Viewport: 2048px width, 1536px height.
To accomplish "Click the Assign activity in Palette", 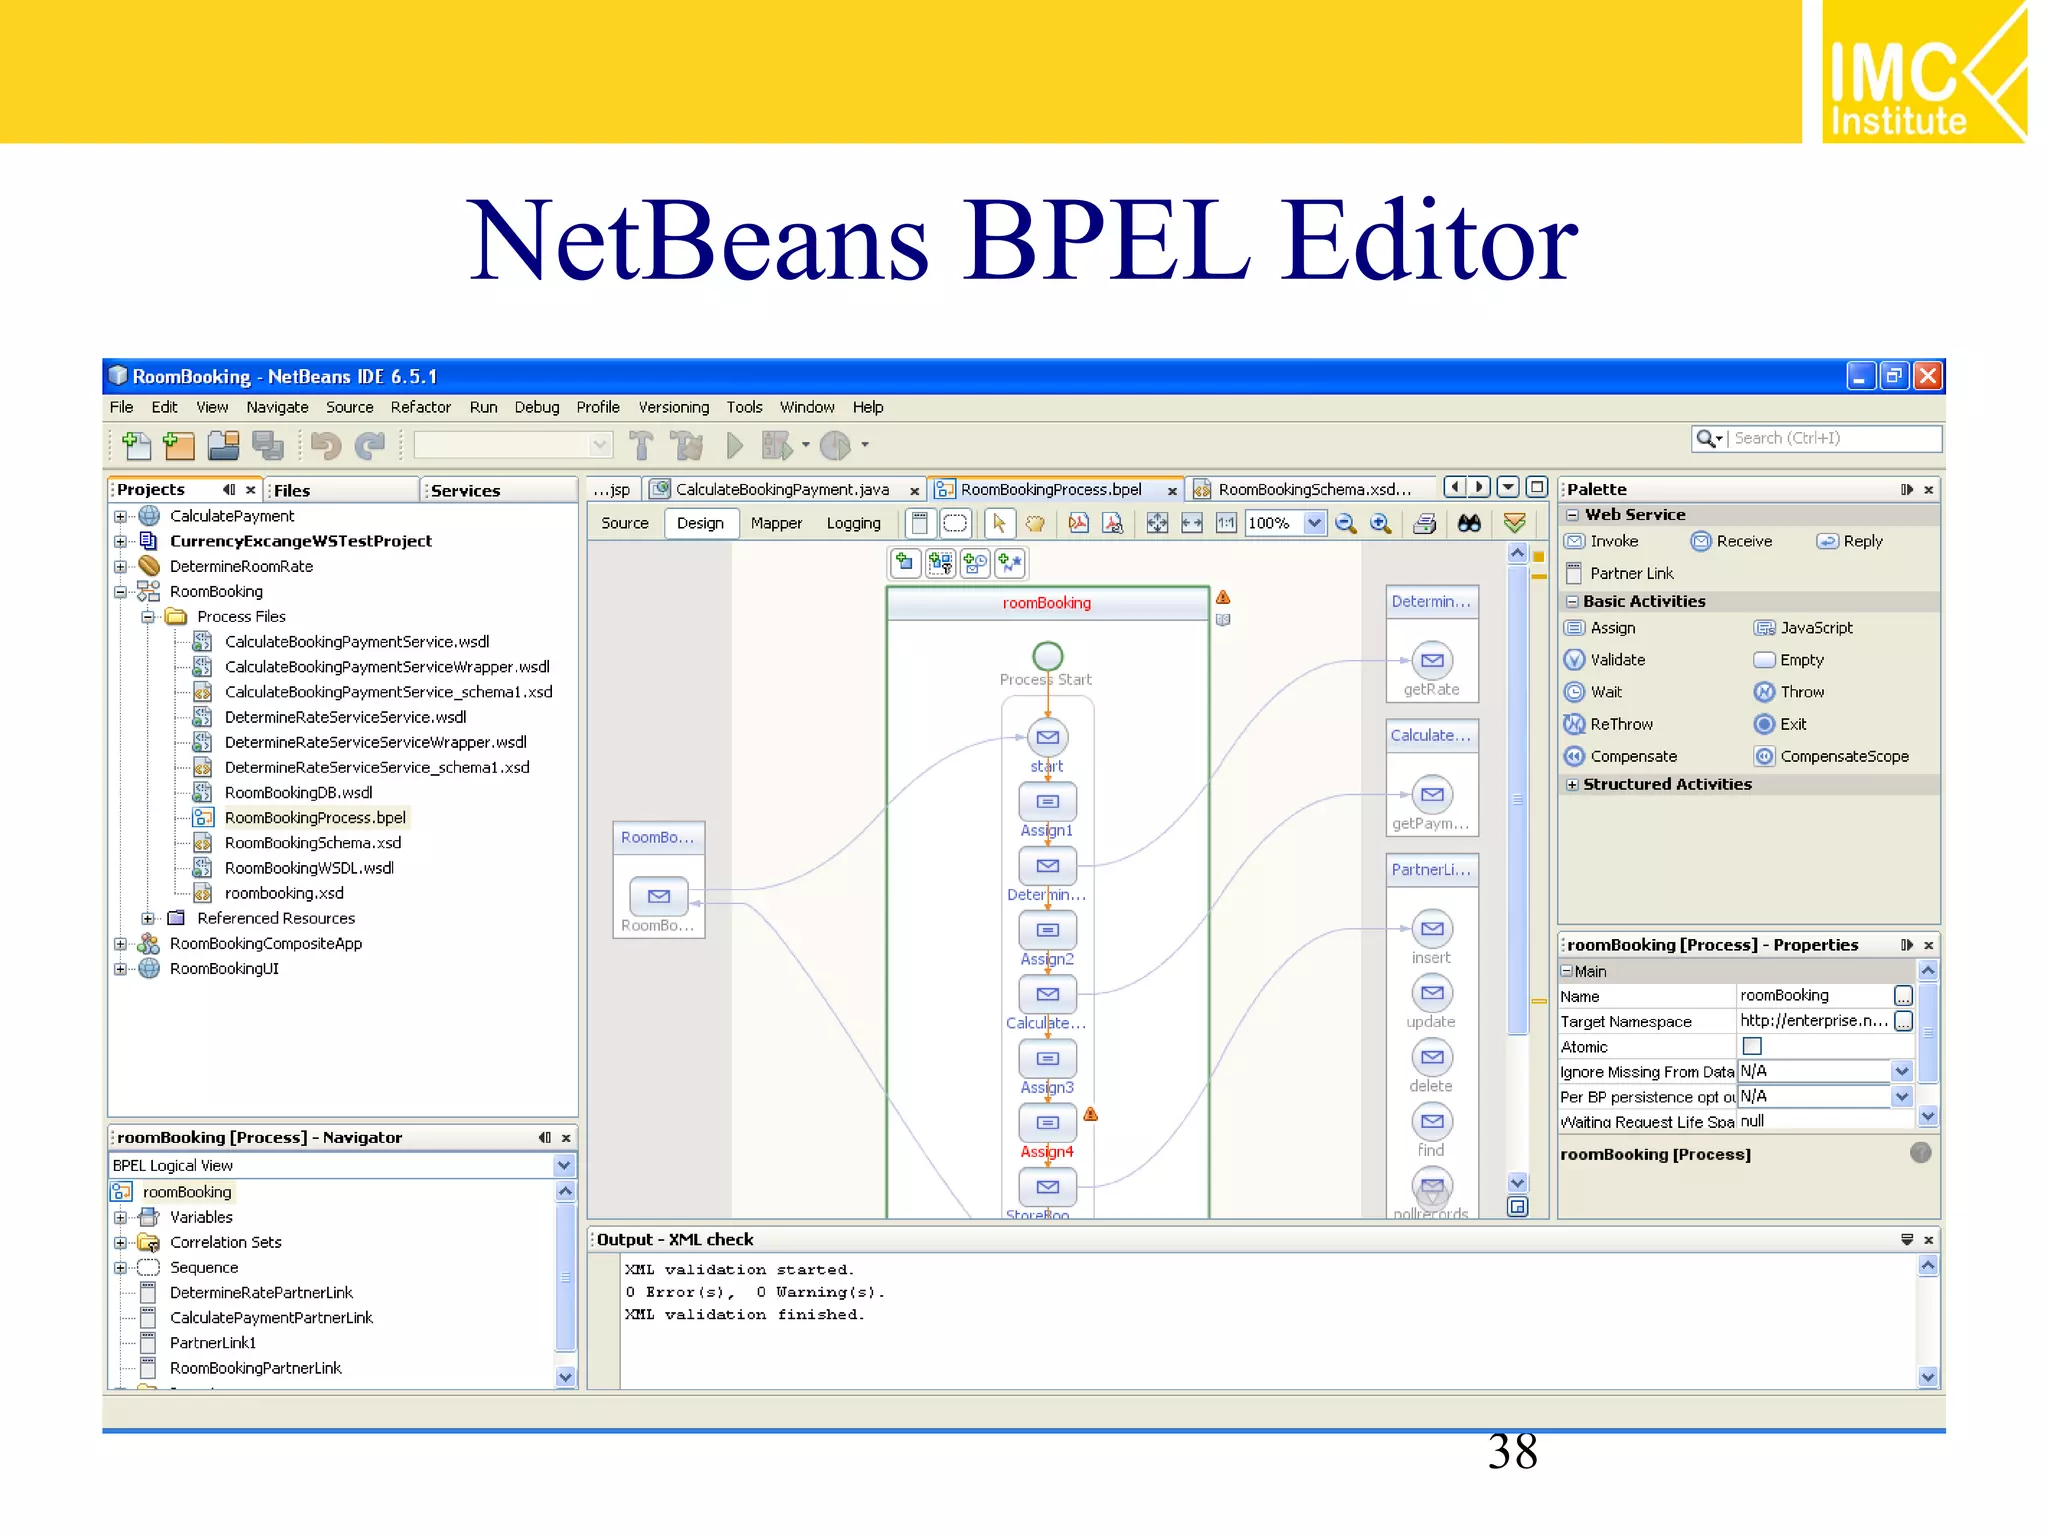I will coord(1600,628).
